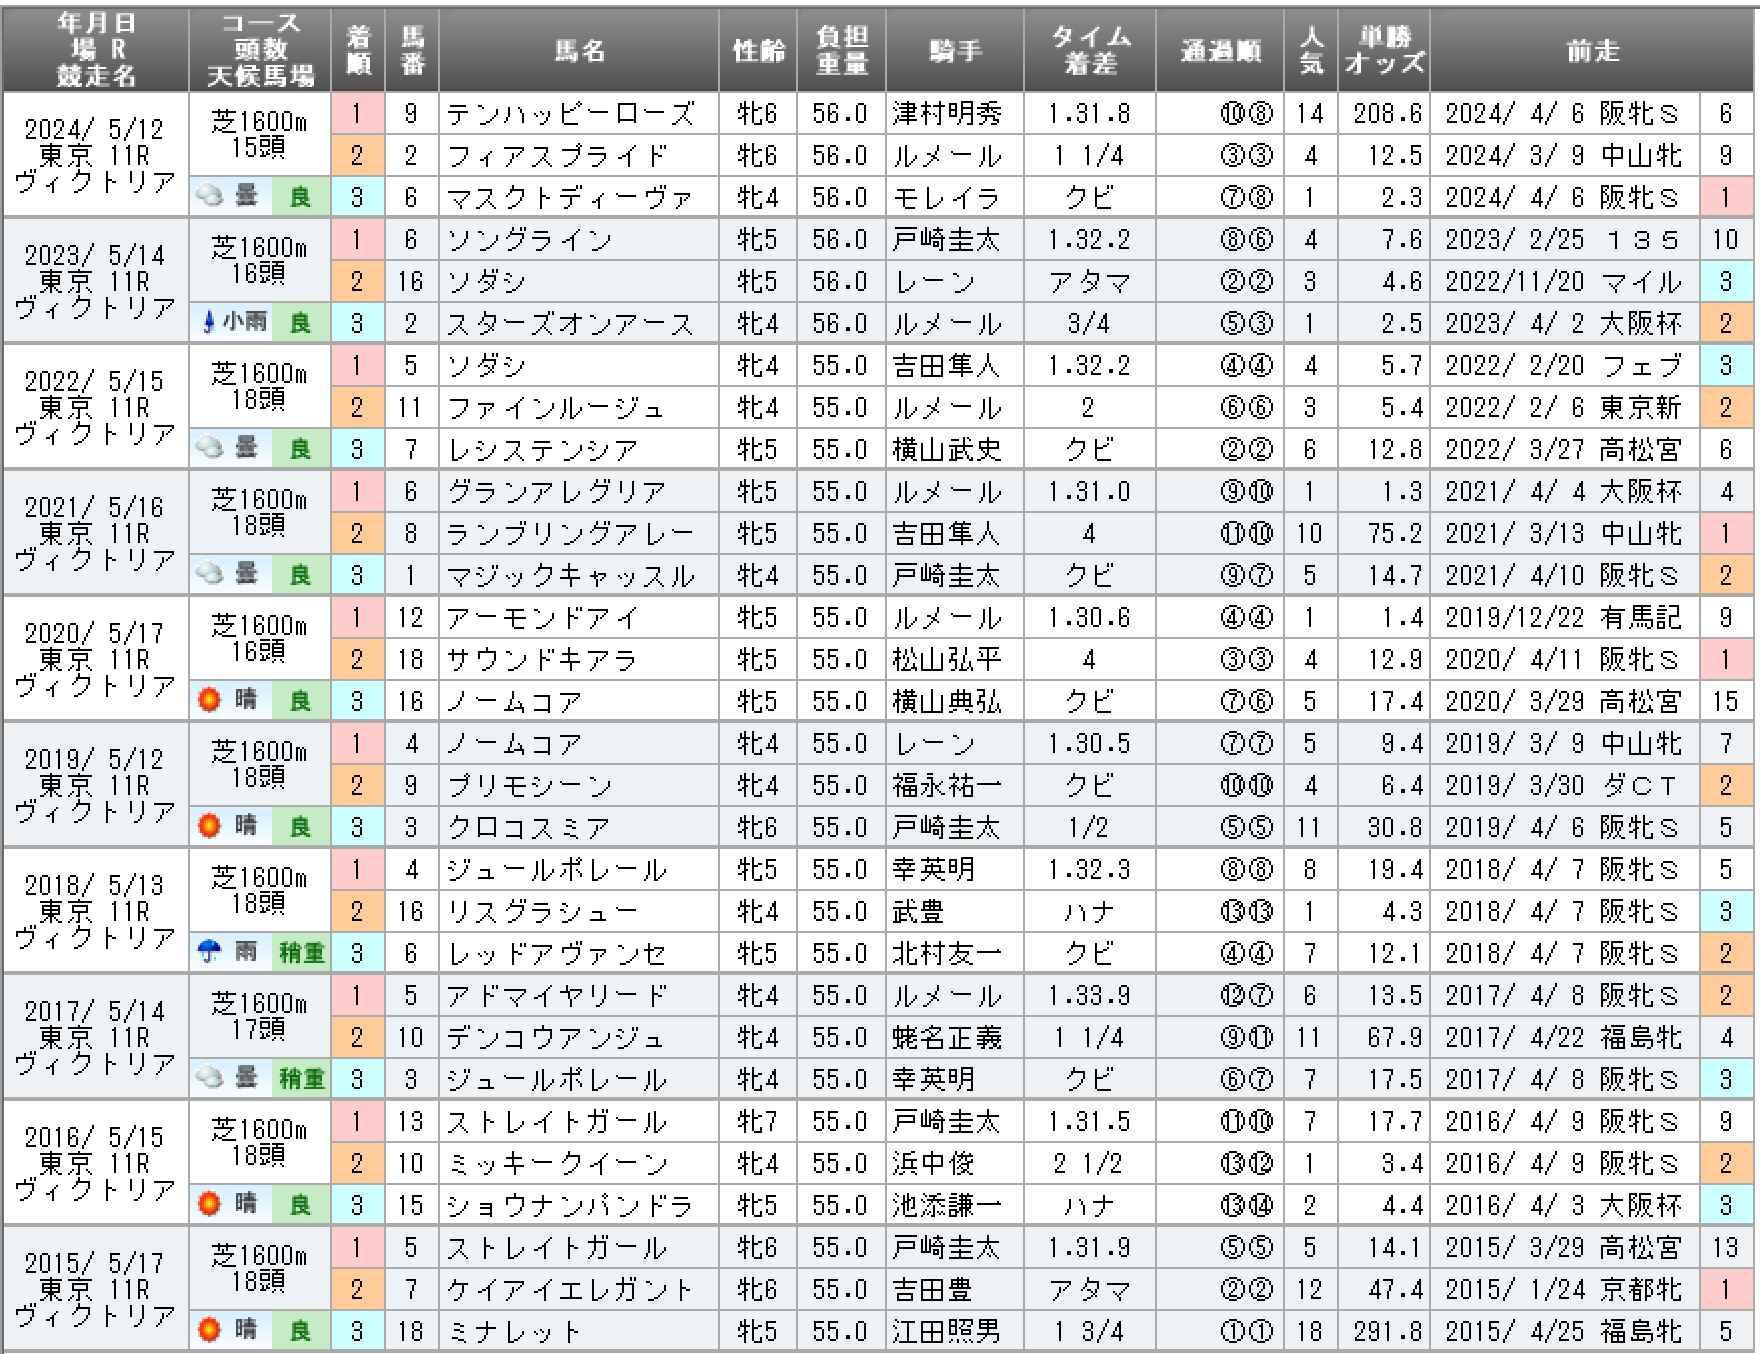Viewport: 1760px width, 1354px height.
Task: Select horse name フィアスプライド
Action: tap(557, 156)
